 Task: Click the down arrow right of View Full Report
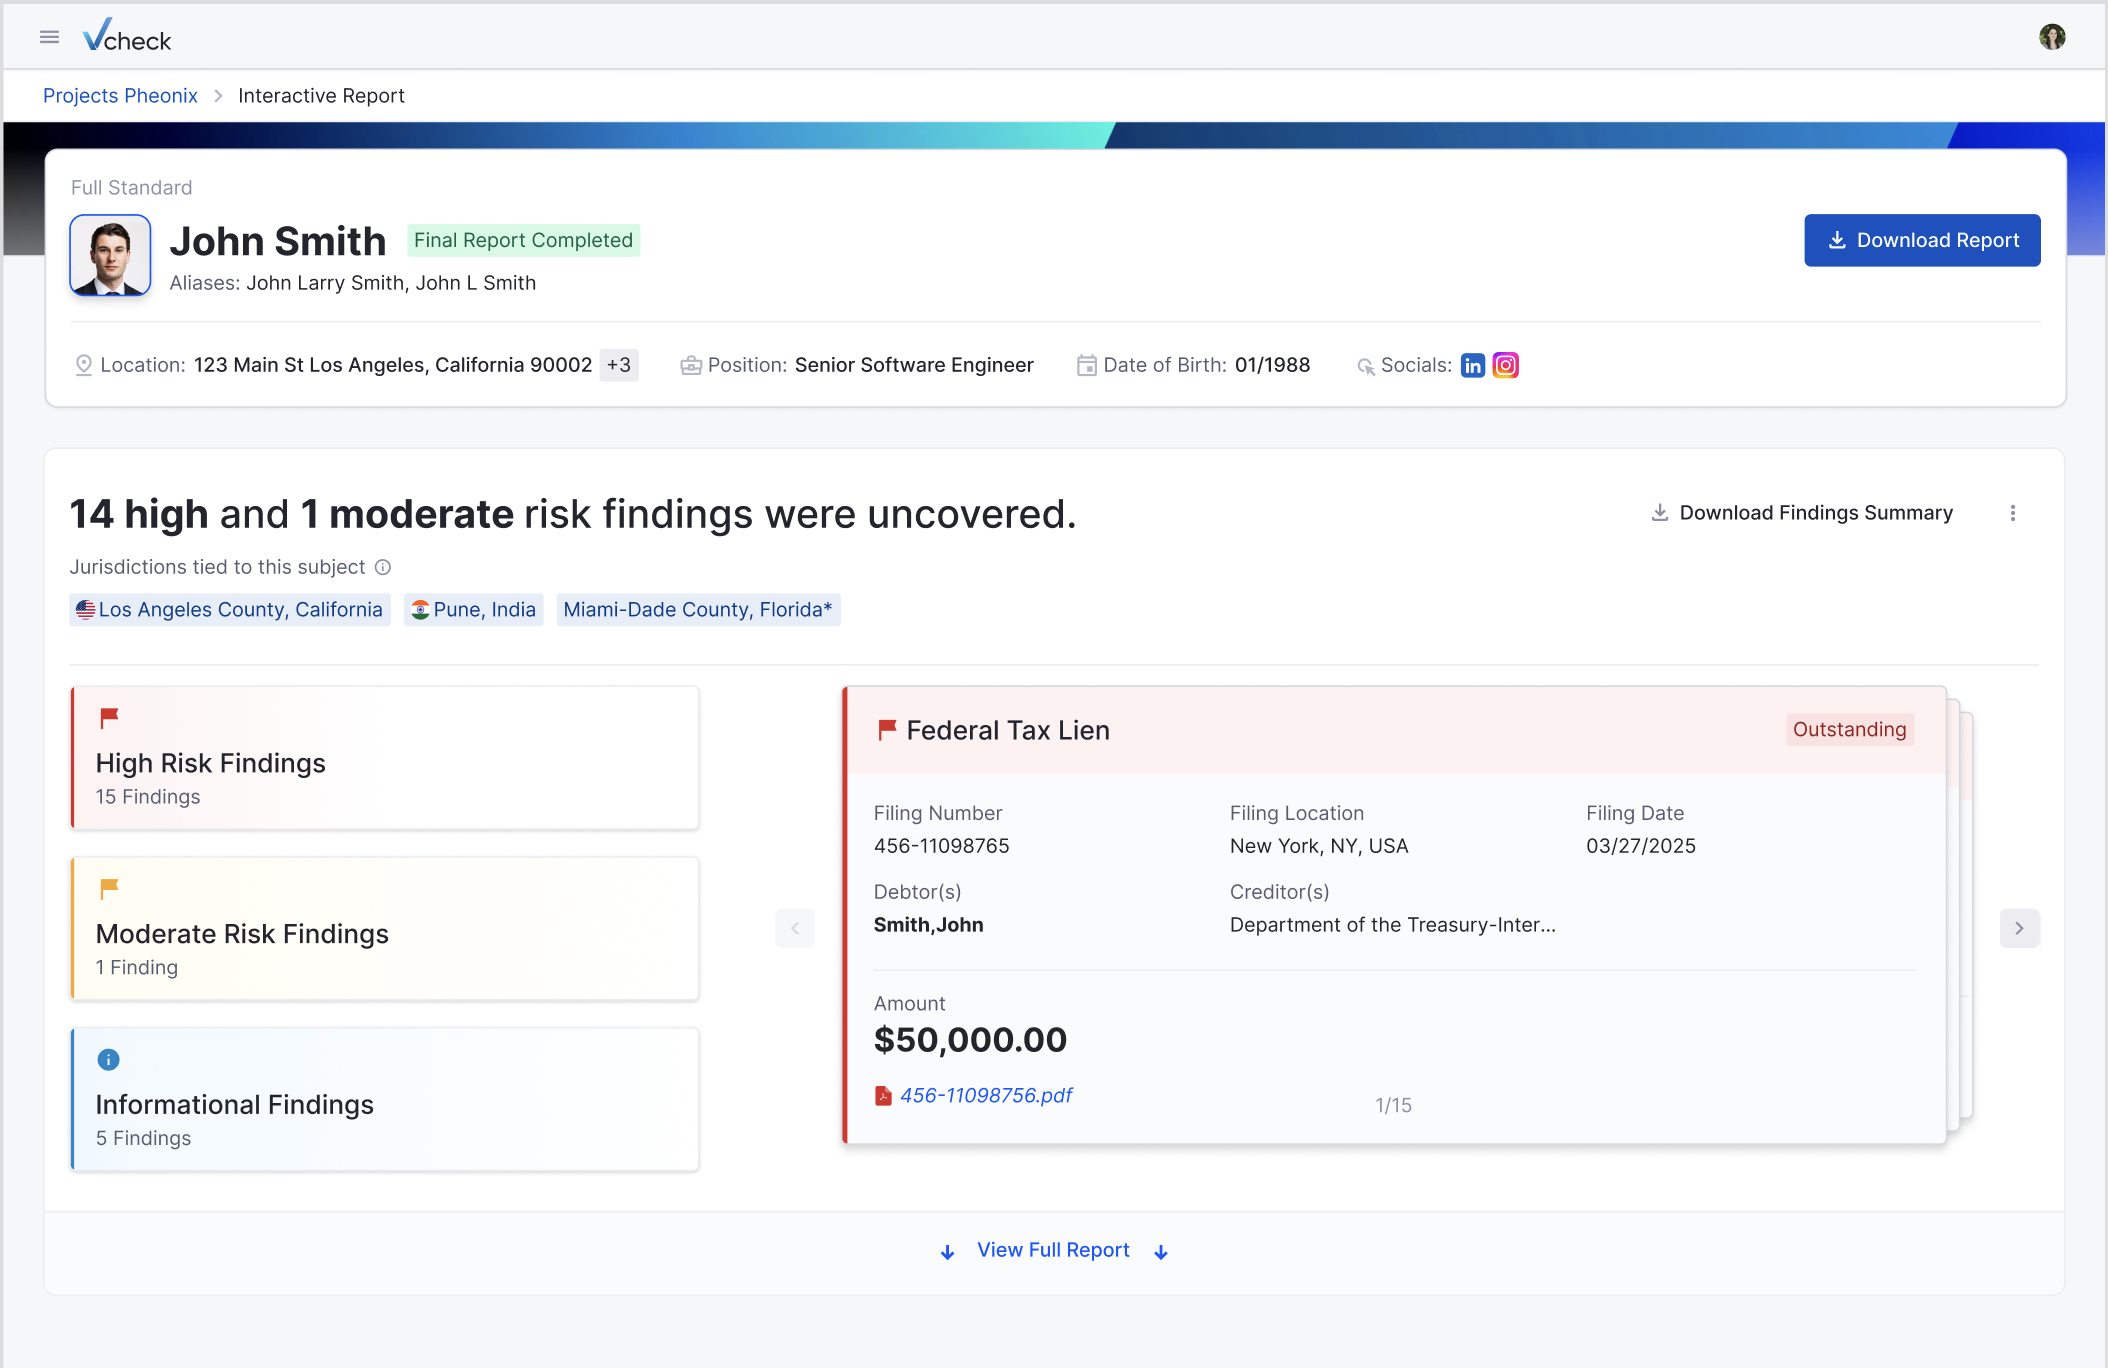click(x=1161, y=1252)
